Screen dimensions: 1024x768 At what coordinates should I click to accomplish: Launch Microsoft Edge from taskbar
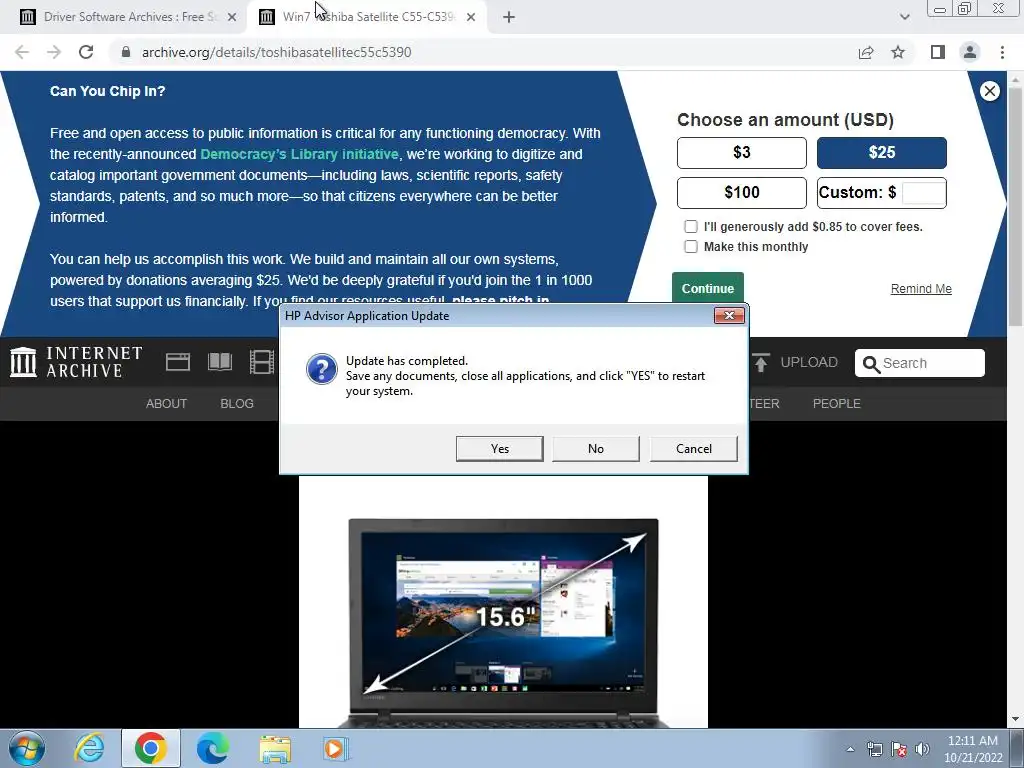pos(213,748)
